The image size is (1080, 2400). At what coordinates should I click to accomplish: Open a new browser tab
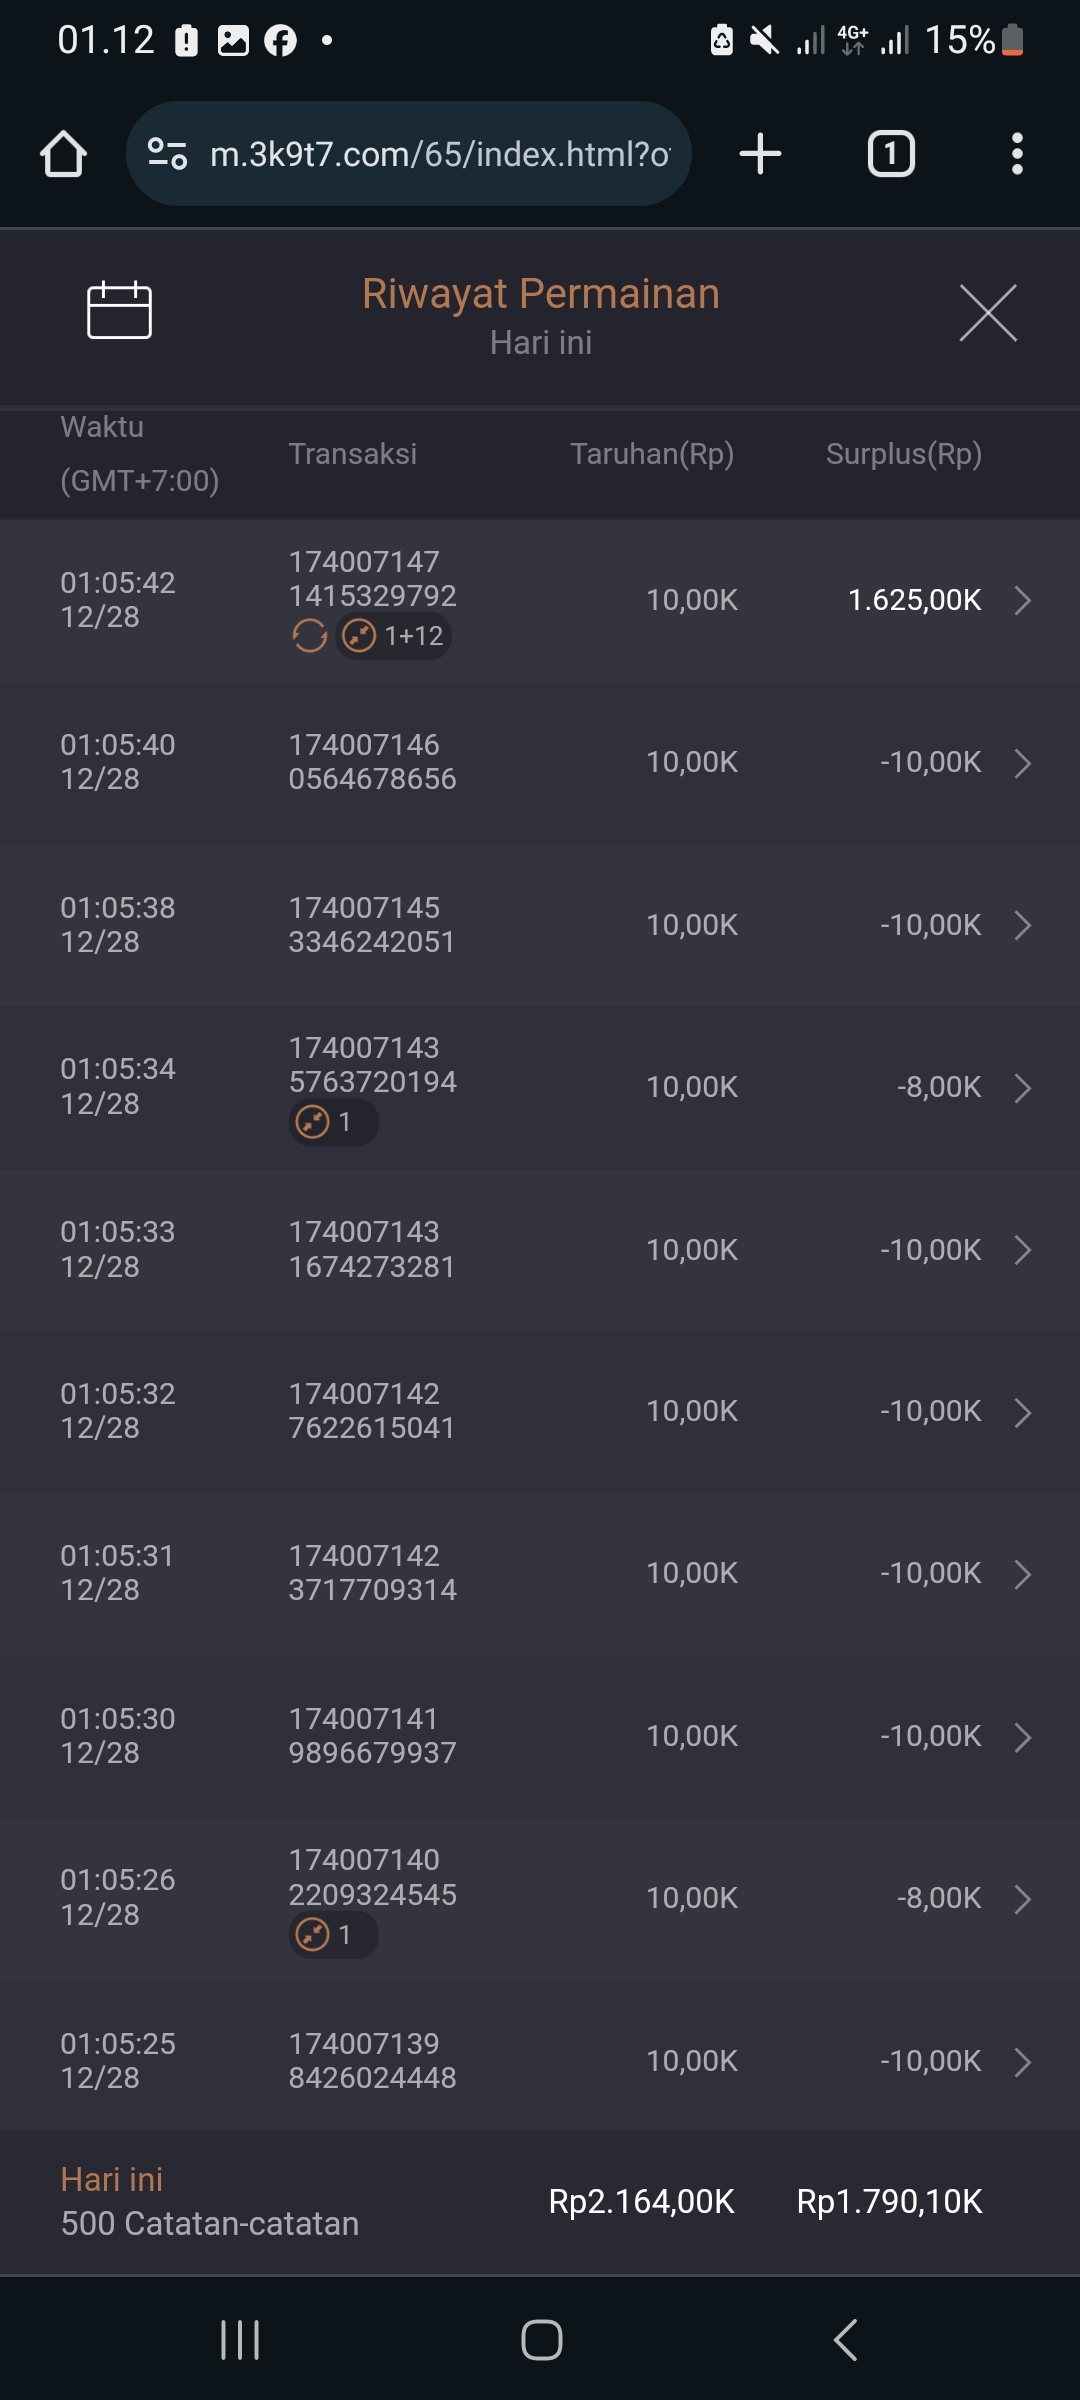tap(760, 154)
